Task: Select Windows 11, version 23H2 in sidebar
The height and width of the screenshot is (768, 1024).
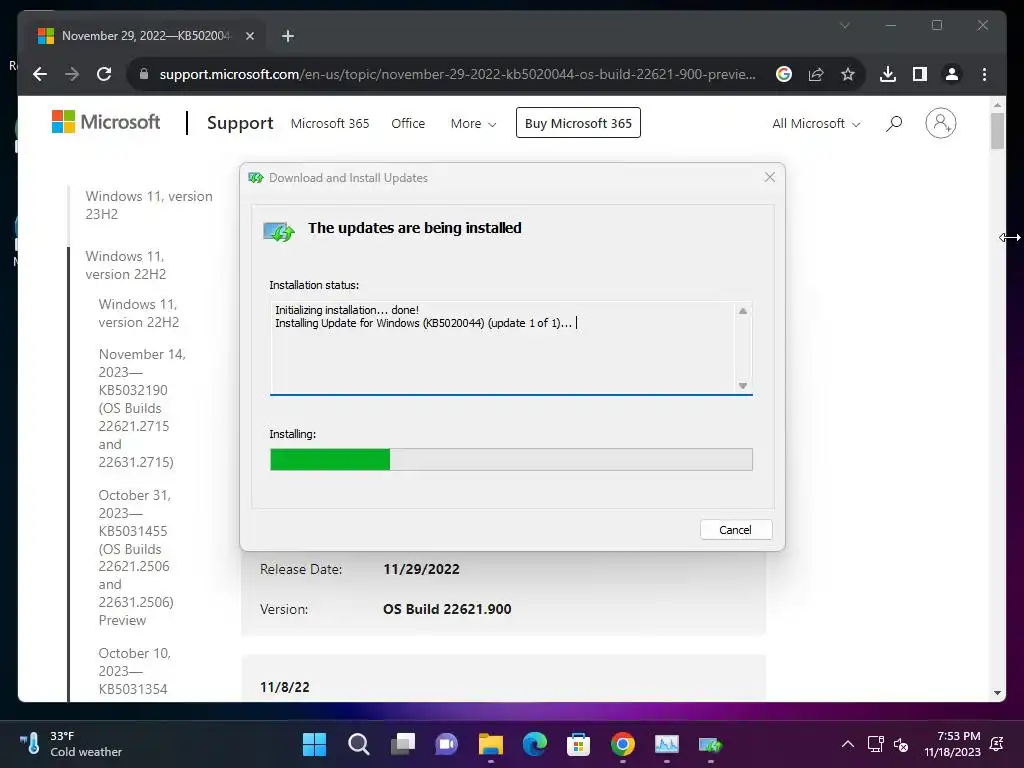Action: [x=149, y=205]
